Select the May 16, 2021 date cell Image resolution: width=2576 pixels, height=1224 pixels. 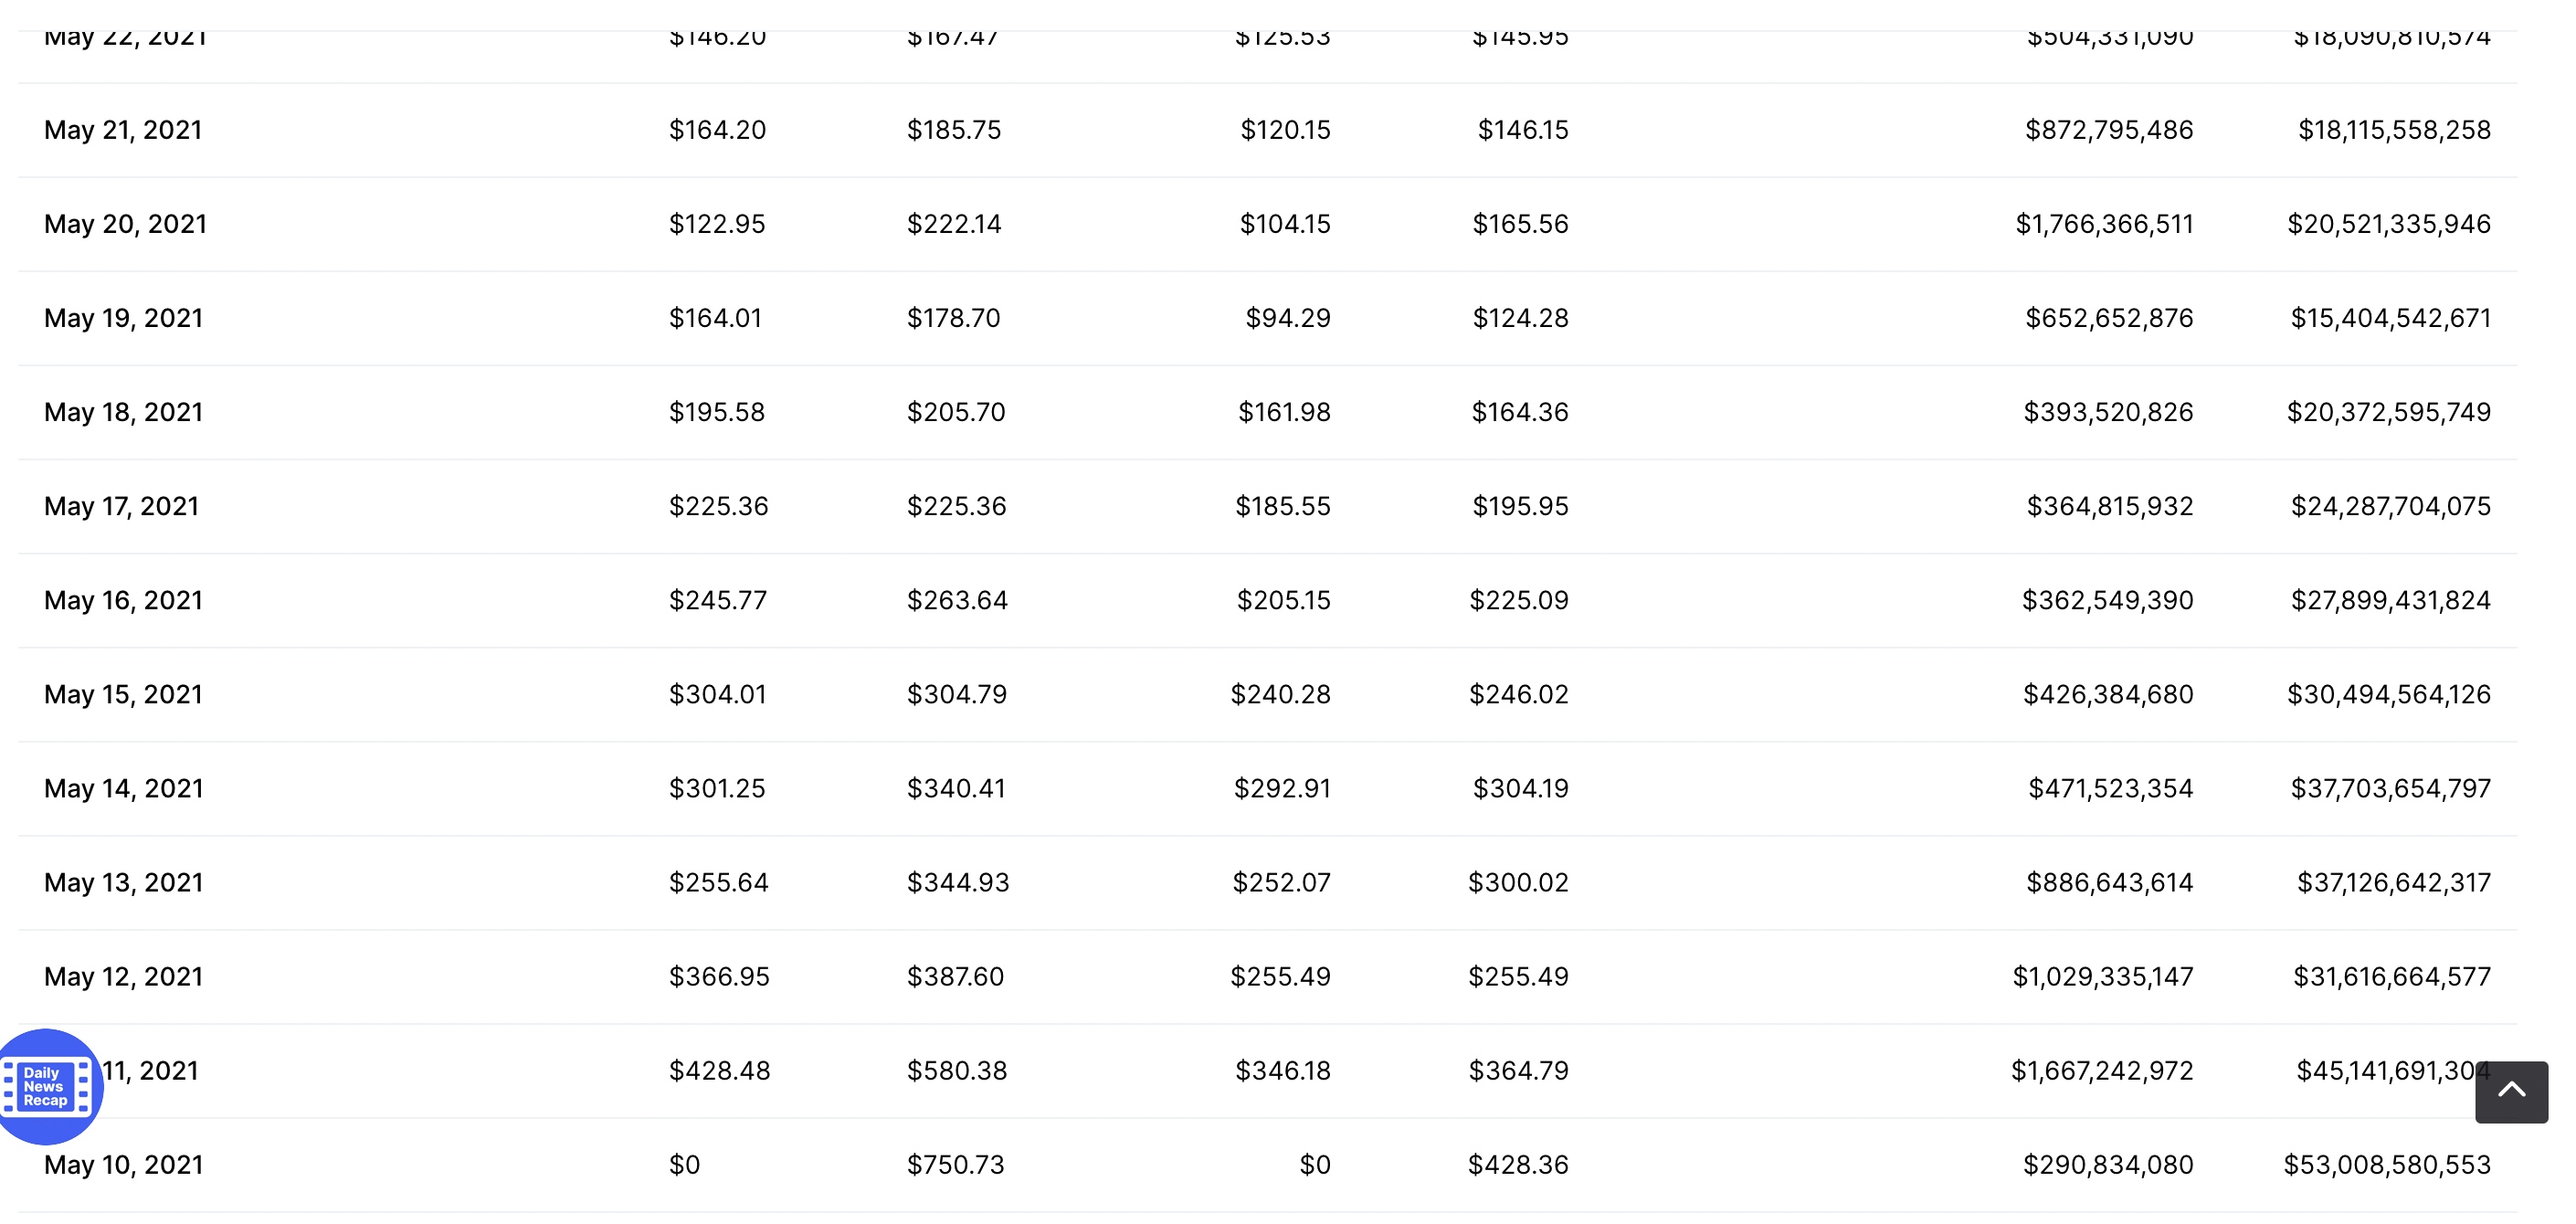point(123,600)
